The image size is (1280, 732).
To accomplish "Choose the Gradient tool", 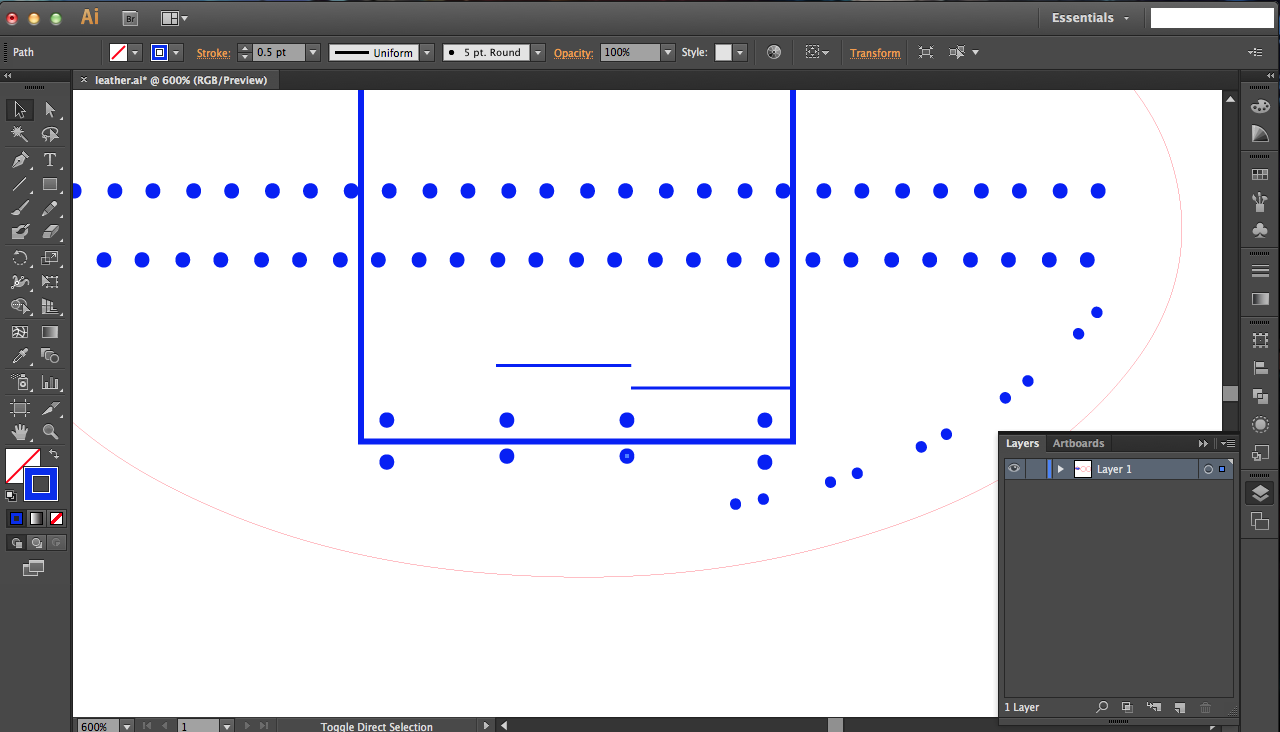I will pos(50,332).
